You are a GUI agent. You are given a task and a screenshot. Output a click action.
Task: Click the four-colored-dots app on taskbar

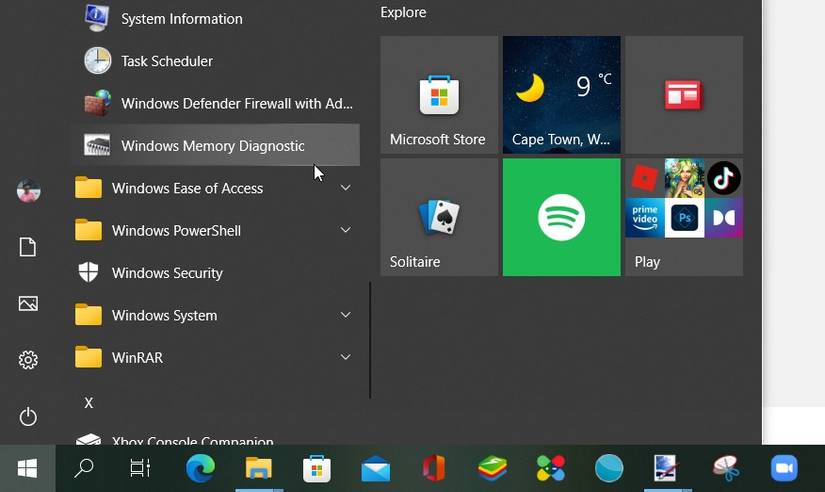[x=551, y=468]
